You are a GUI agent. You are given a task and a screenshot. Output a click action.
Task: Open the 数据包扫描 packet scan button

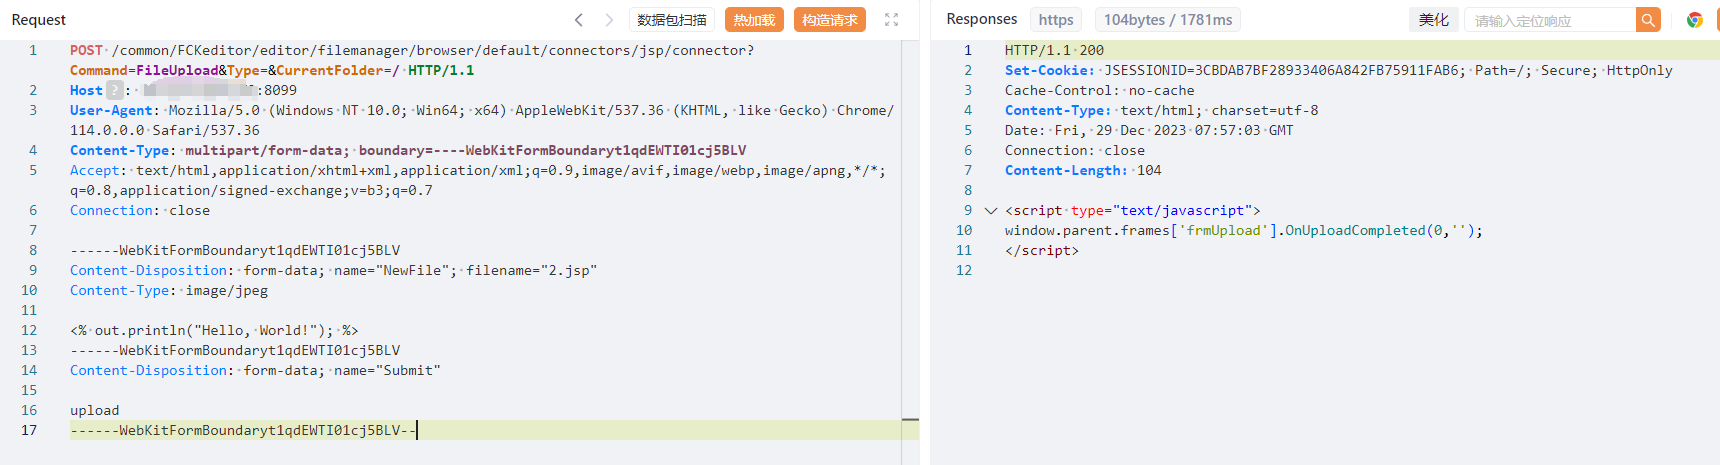tap(672, 20)
